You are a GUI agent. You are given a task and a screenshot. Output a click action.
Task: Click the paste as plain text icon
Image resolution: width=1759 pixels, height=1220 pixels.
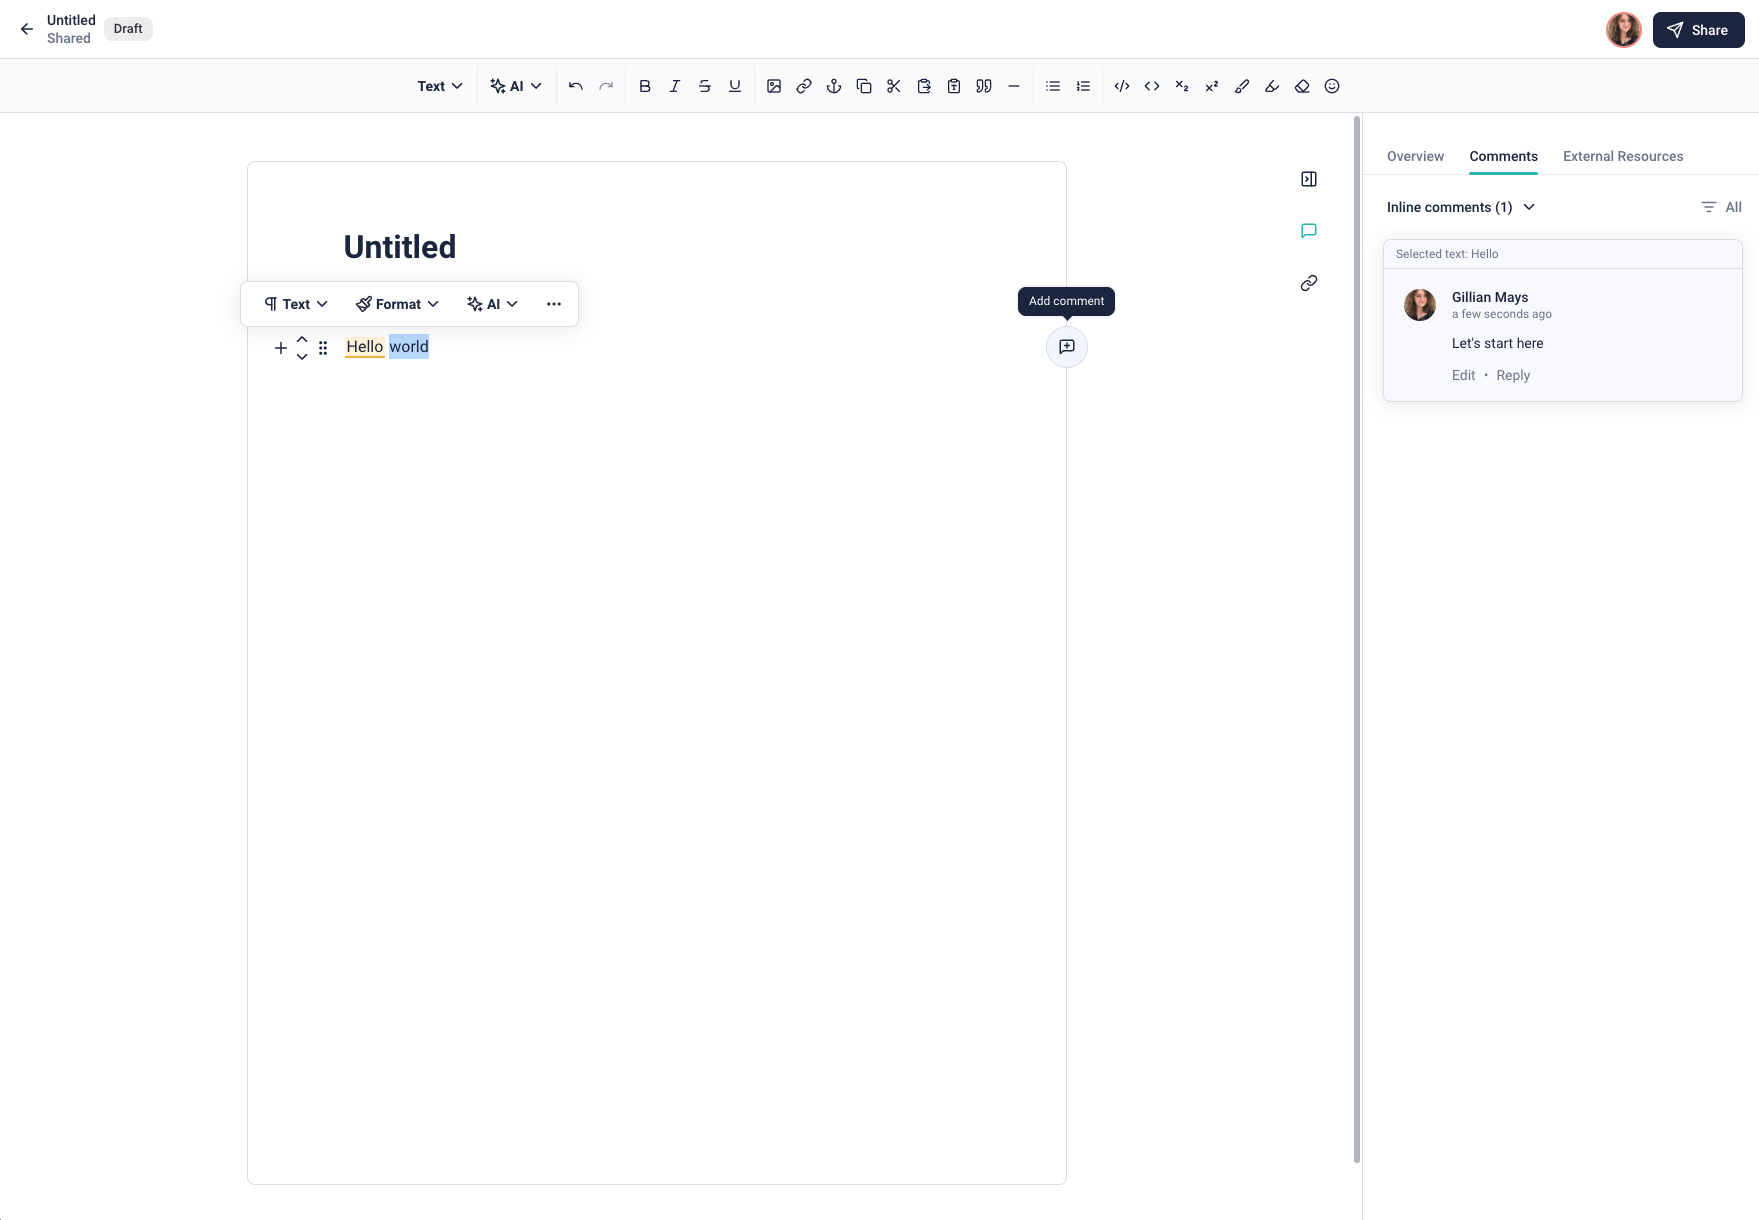[954, 86]
